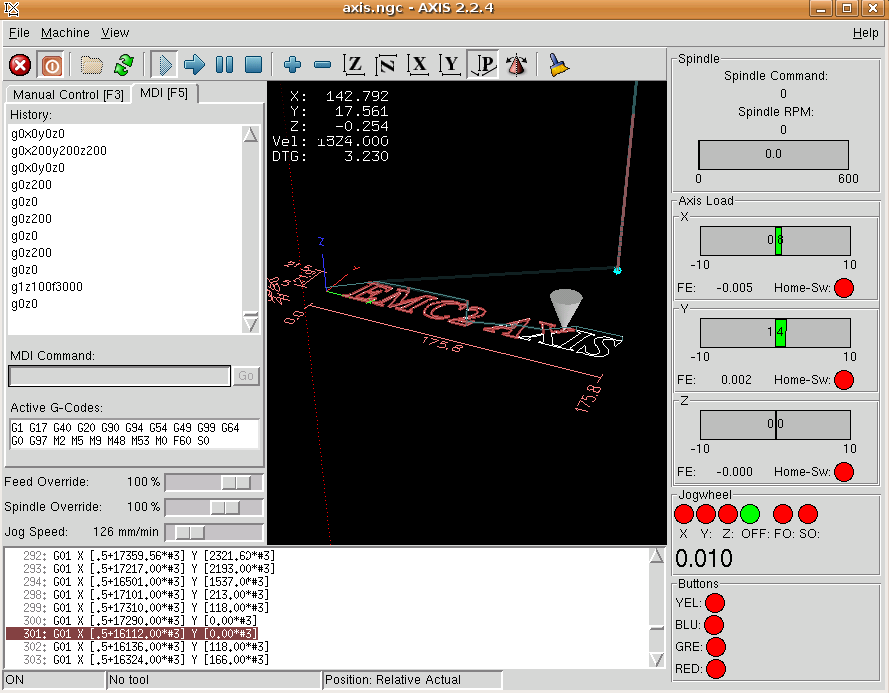Switch to Z view preset
Image resolution: width=889 pixels, height=693 pixels.
(x=354, y=65)
